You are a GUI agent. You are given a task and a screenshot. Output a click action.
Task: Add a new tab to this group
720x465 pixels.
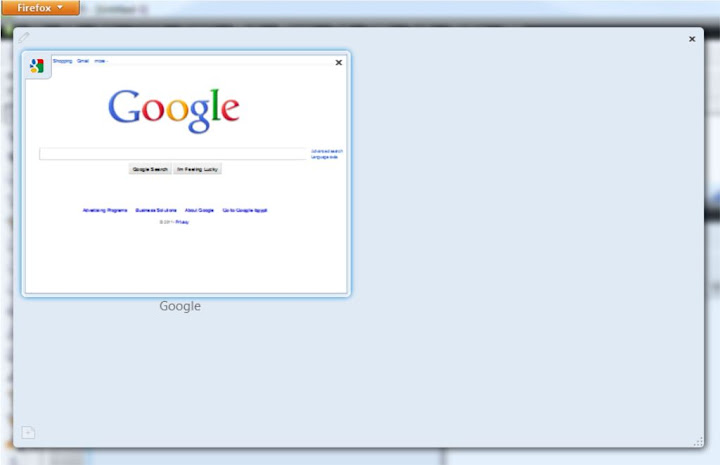point(28,432)
